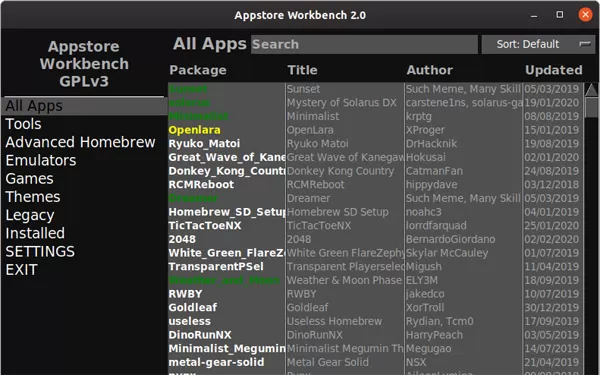The width and height of the screenshot is (600, 375).
Task: Click the Search input field
Action: click(x=364, y=44)
